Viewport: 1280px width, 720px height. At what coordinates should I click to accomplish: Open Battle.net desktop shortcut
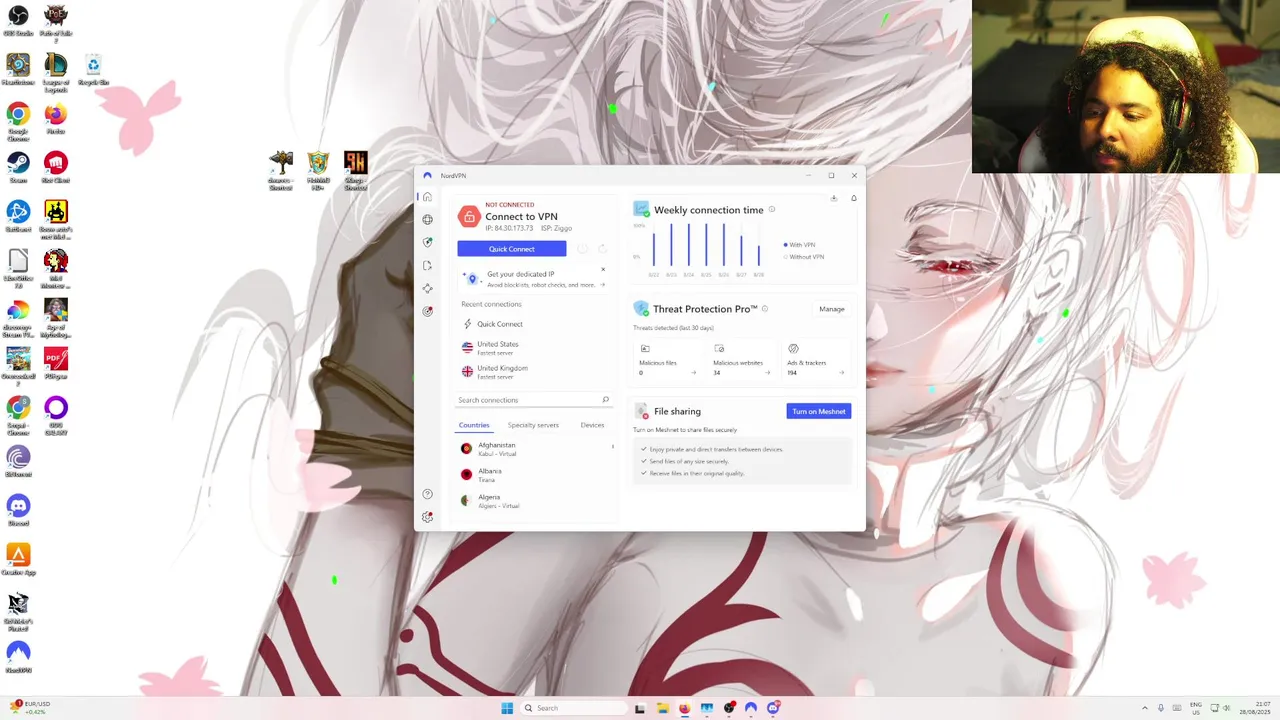pyautogui.click(x=18, y=216)
